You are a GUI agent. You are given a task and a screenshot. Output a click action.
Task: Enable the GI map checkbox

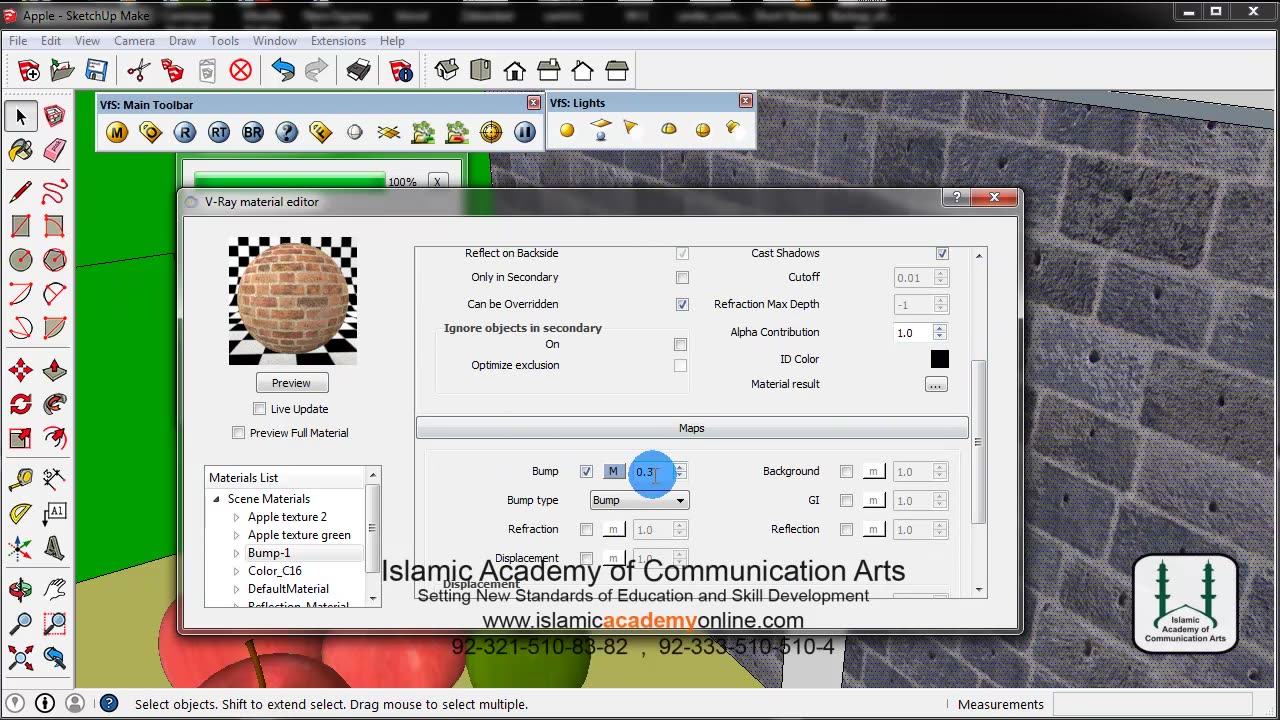846,500
